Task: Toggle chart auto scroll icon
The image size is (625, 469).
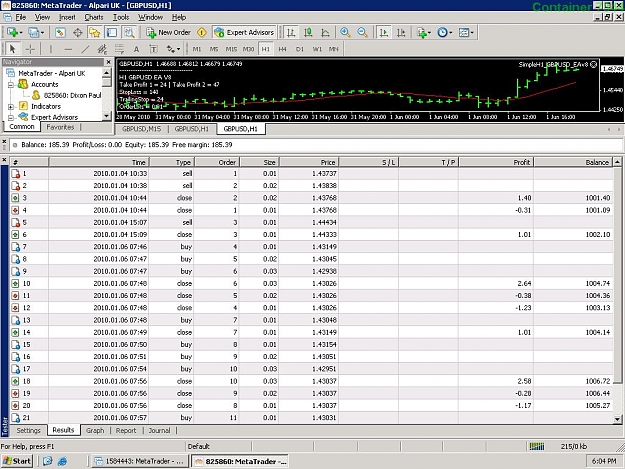Action: (x=383, y=33)
